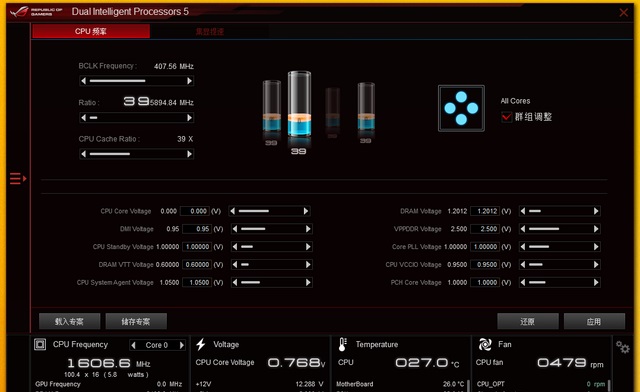This screenshot has height=392, width=640.
Task: Increase CPU Ratio with right arrow
Action: point(189,118)
